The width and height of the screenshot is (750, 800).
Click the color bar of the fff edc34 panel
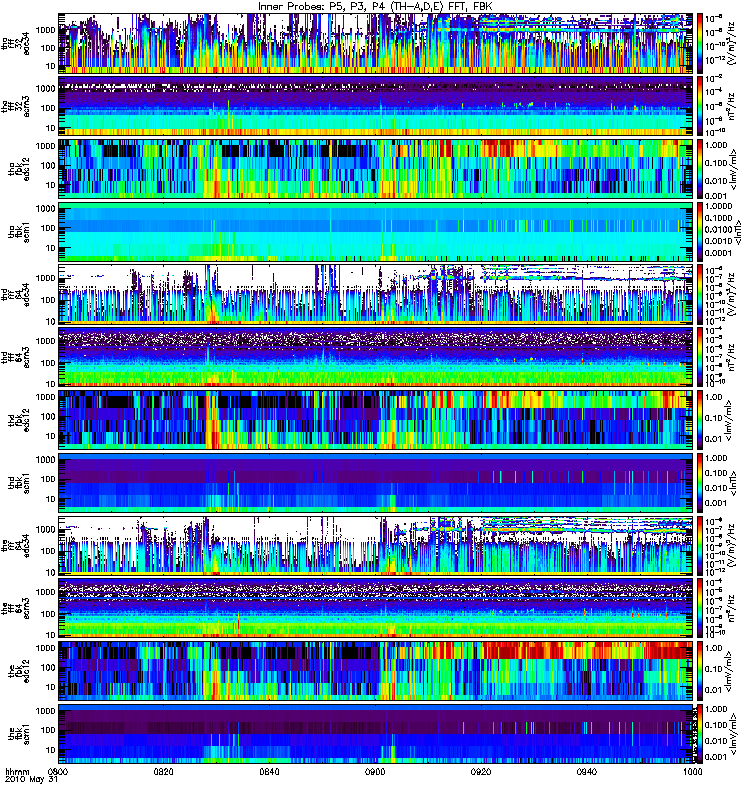pos(700,545)
